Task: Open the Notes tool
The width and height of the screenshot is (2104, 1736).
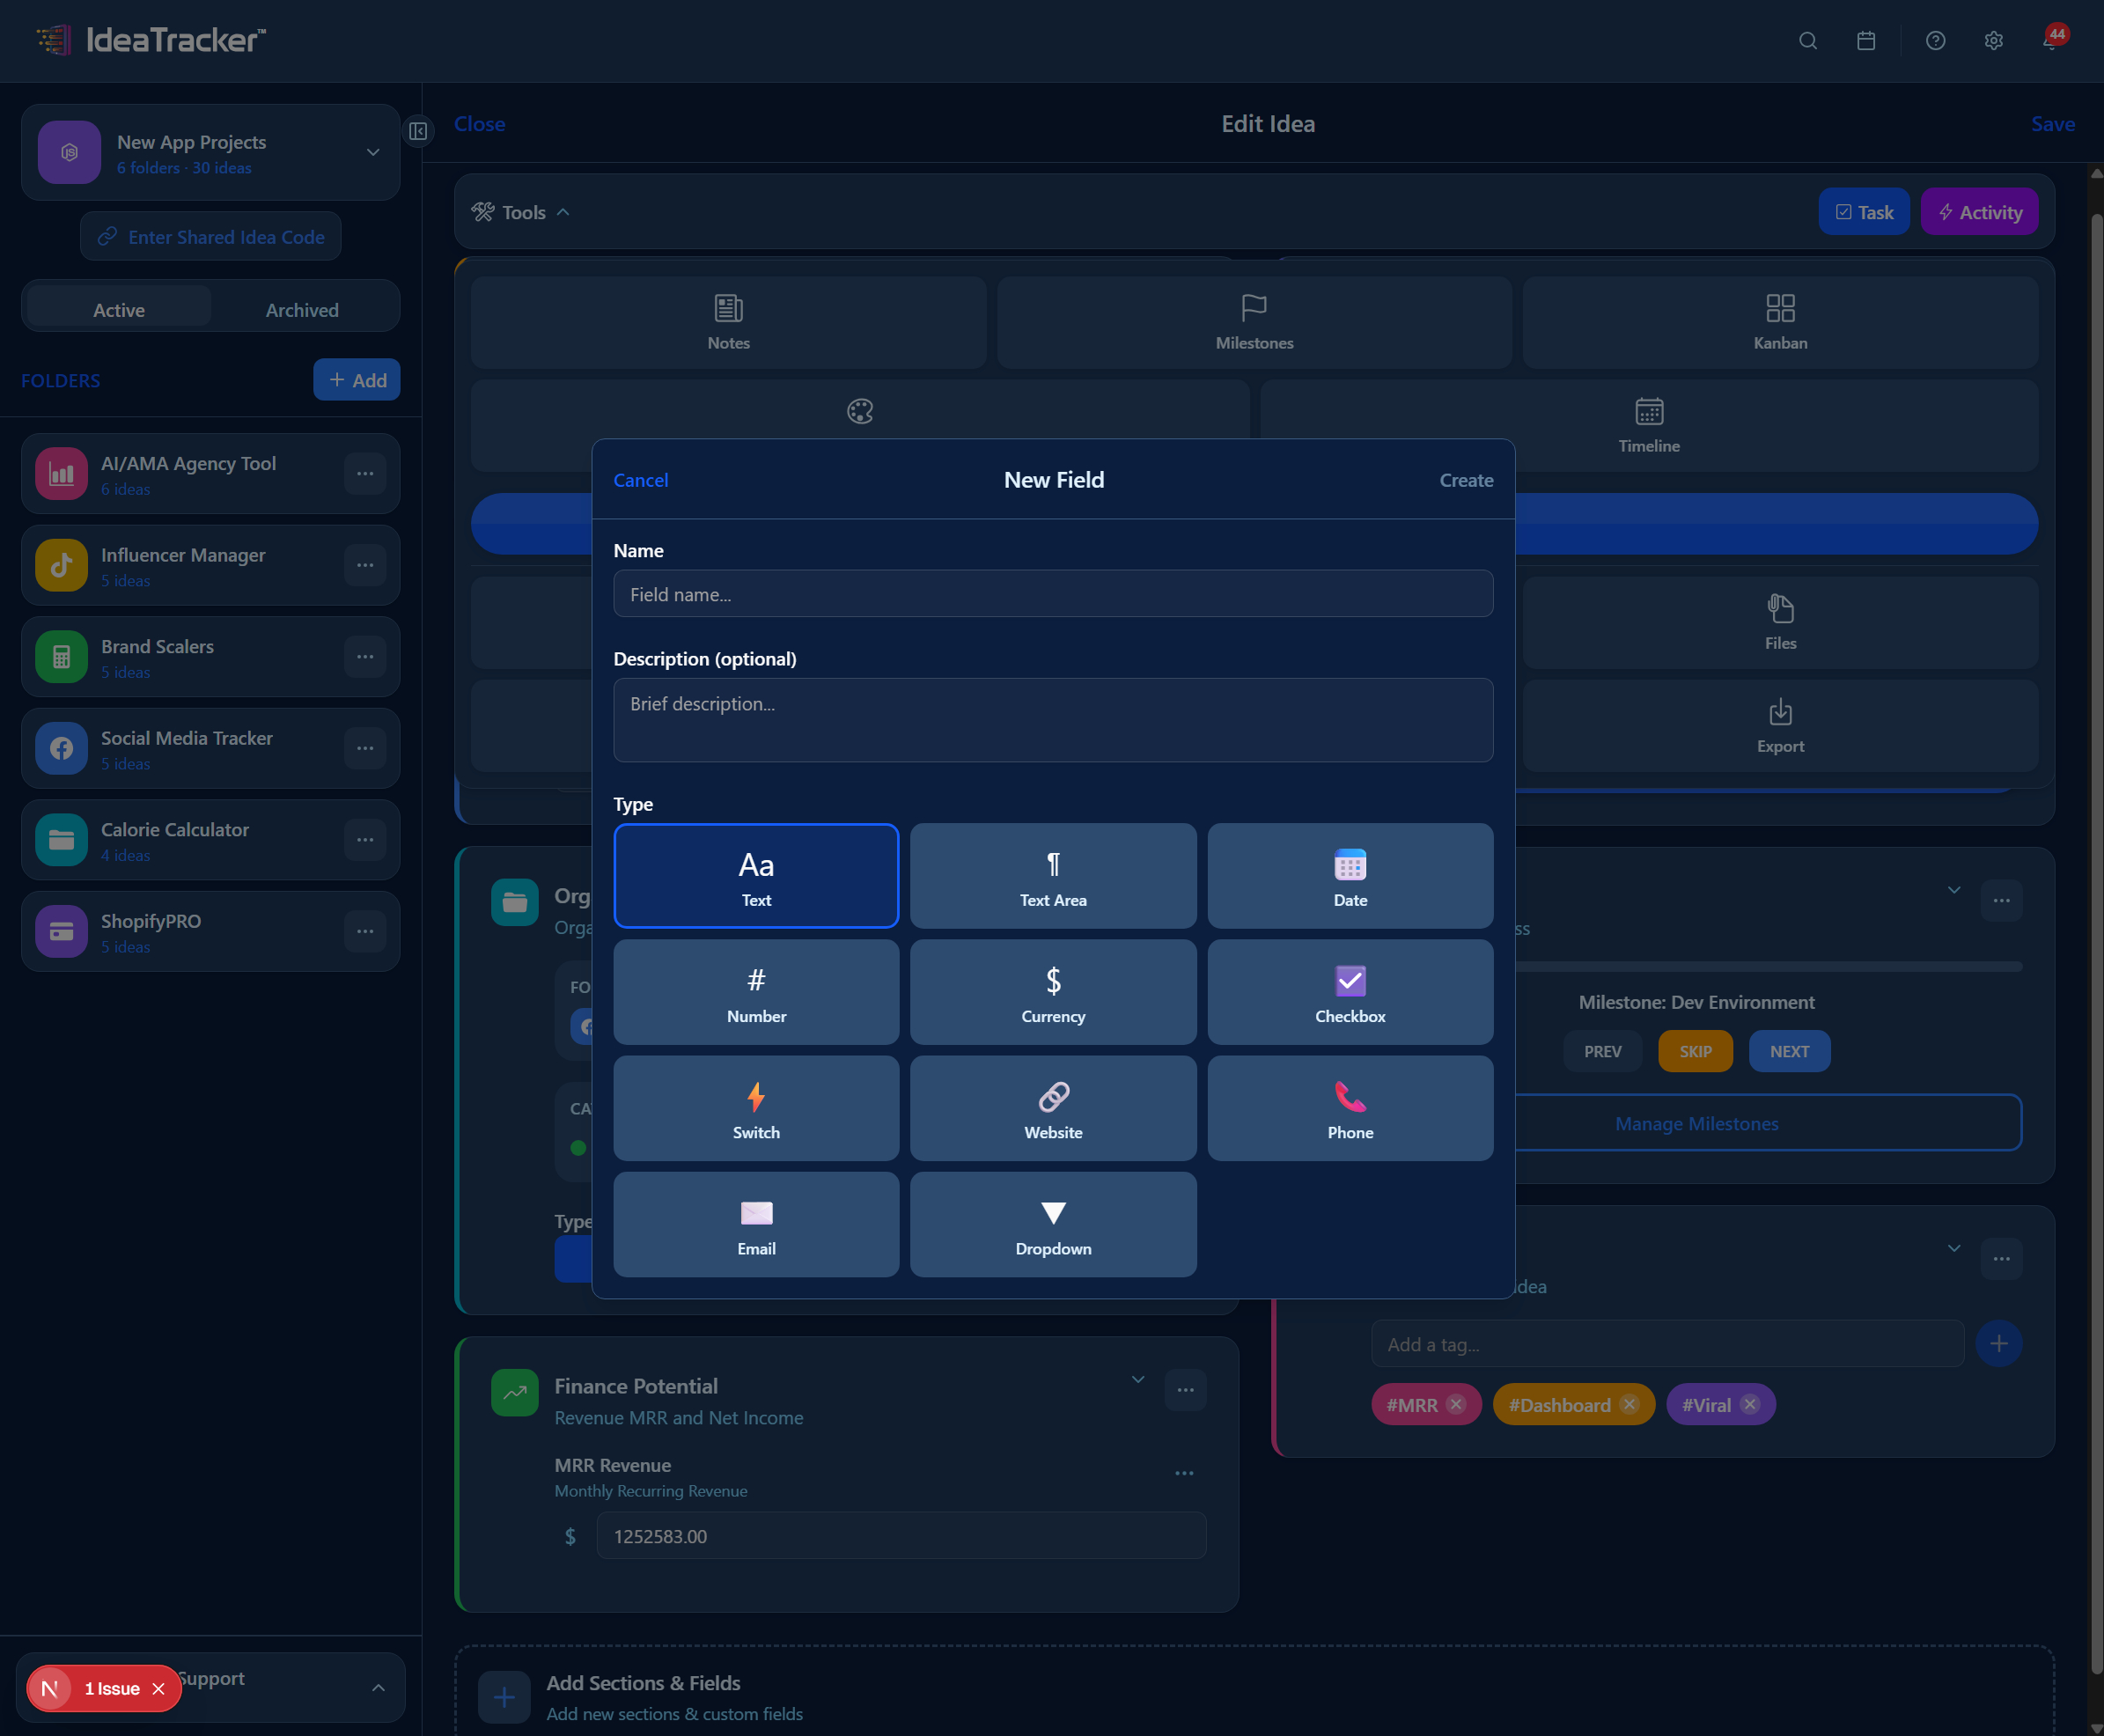Action: (727, 322)
